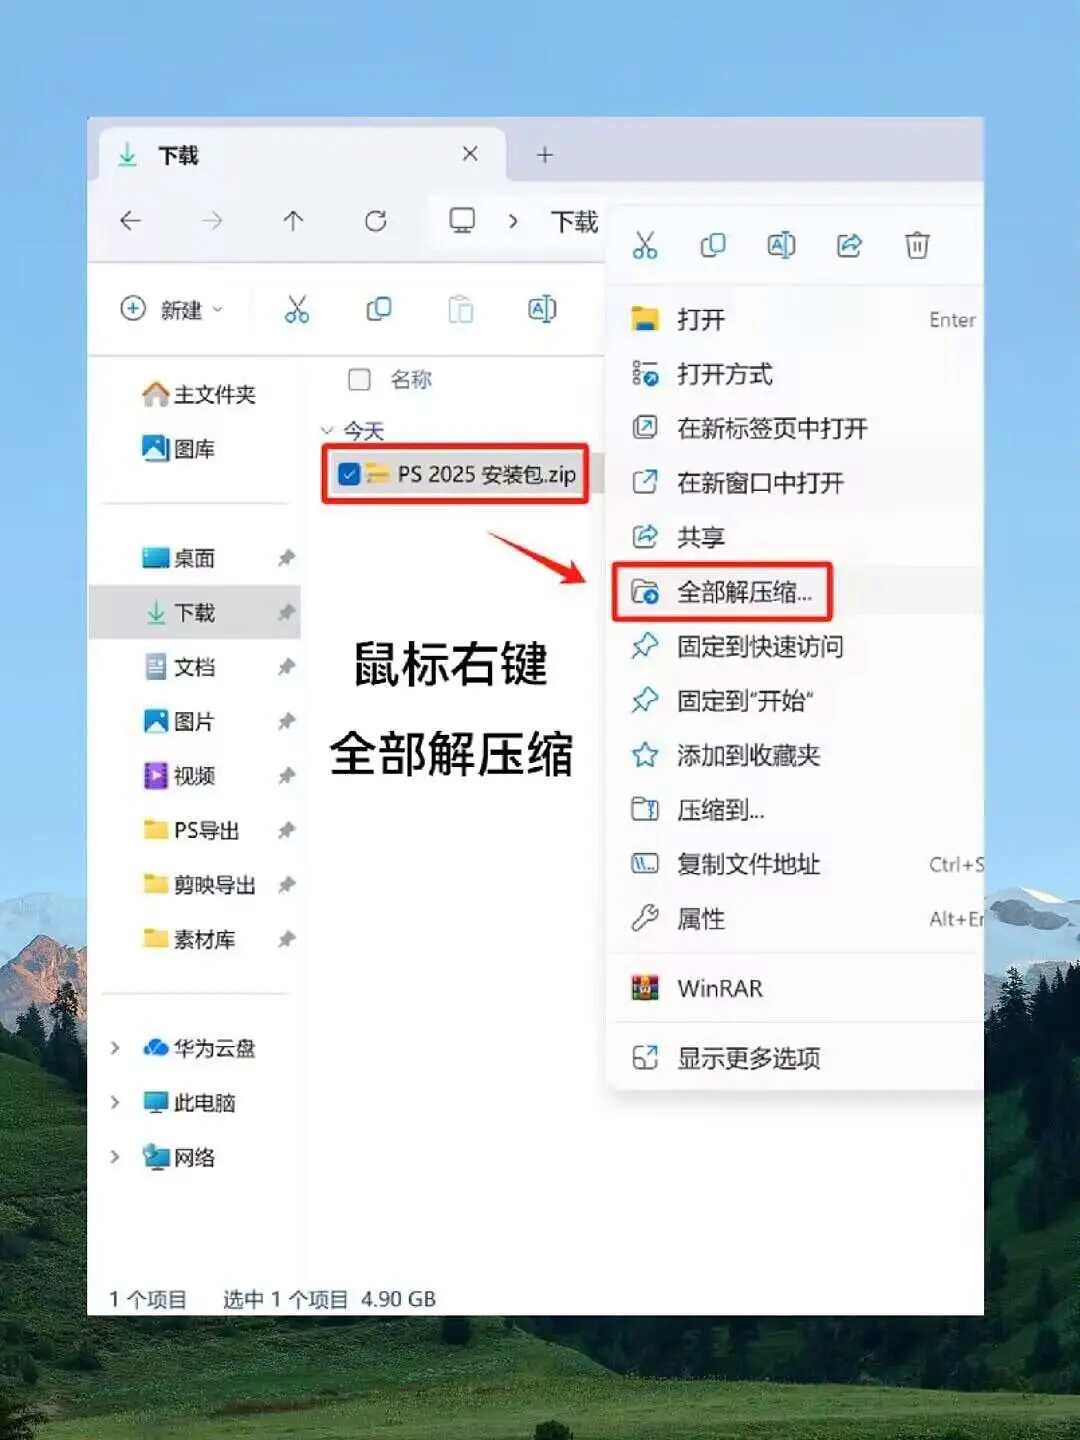Viewport: 1080px width, 1440px height.
Task: Click the Up navigation arrow
Action: tap(293, 221)
